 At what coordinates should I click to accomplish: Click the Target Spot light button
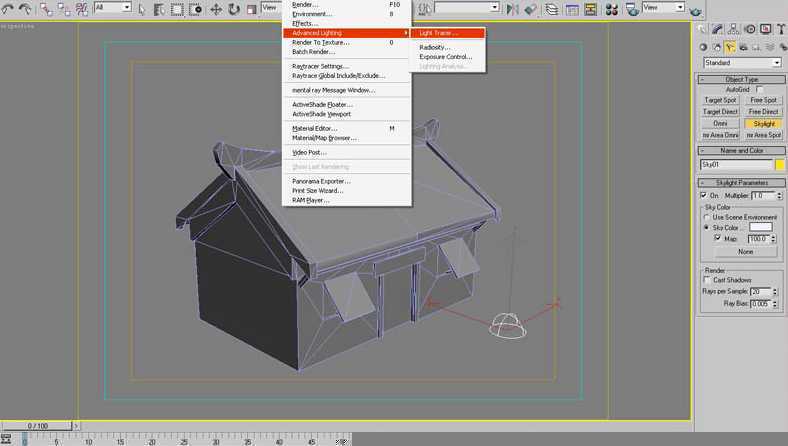720,100
